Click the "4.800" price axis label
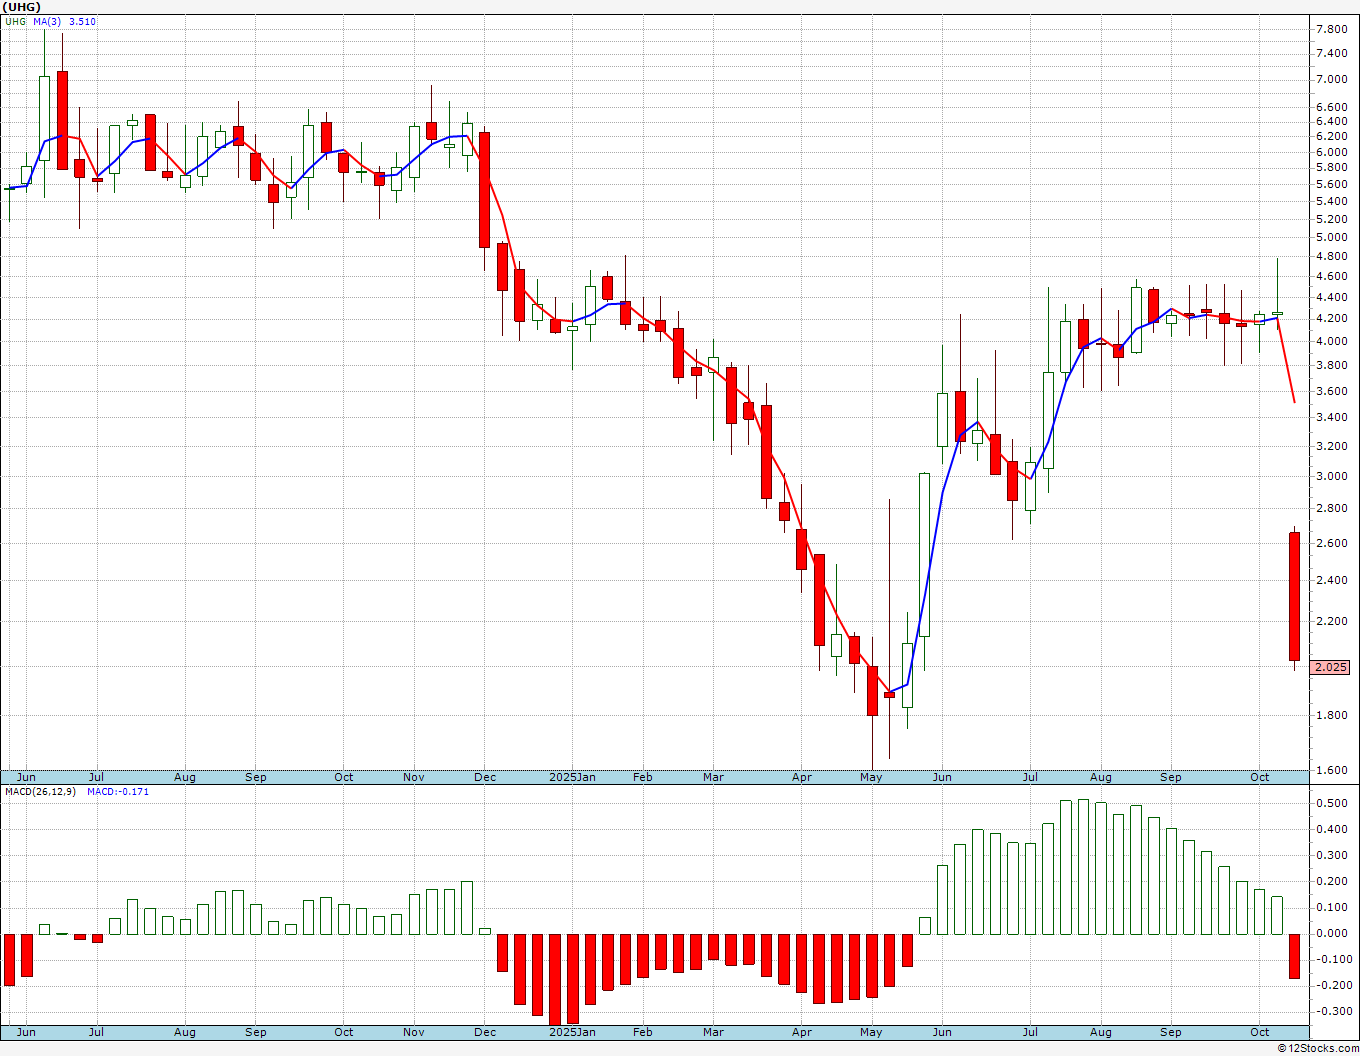Screen dimensions: 1360x1056 [1331, 256]
